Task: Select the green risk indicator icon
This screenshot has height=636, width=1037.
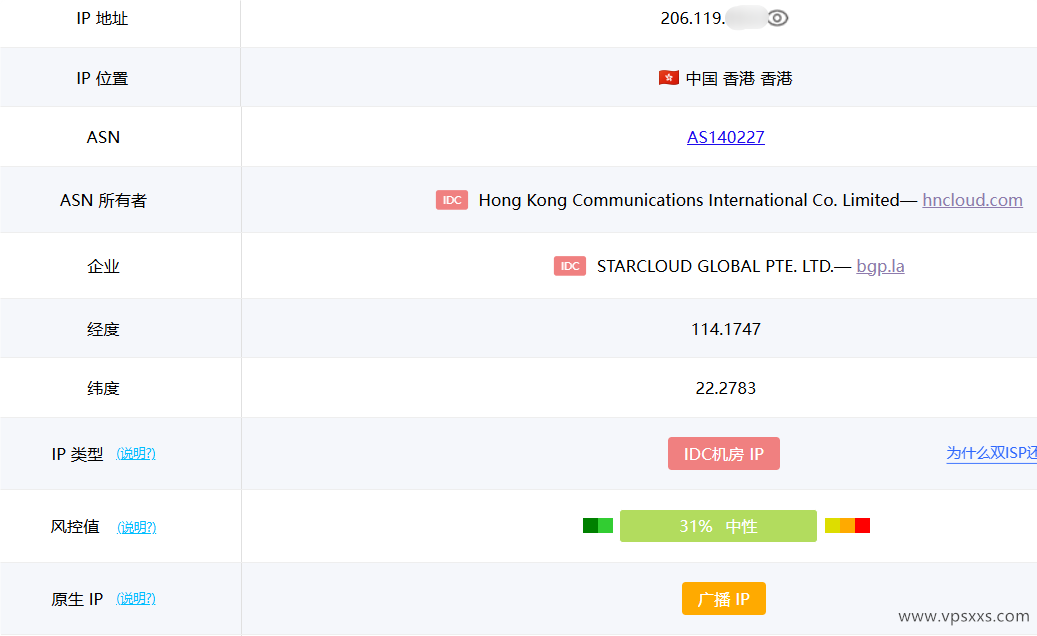Action: 597,525
